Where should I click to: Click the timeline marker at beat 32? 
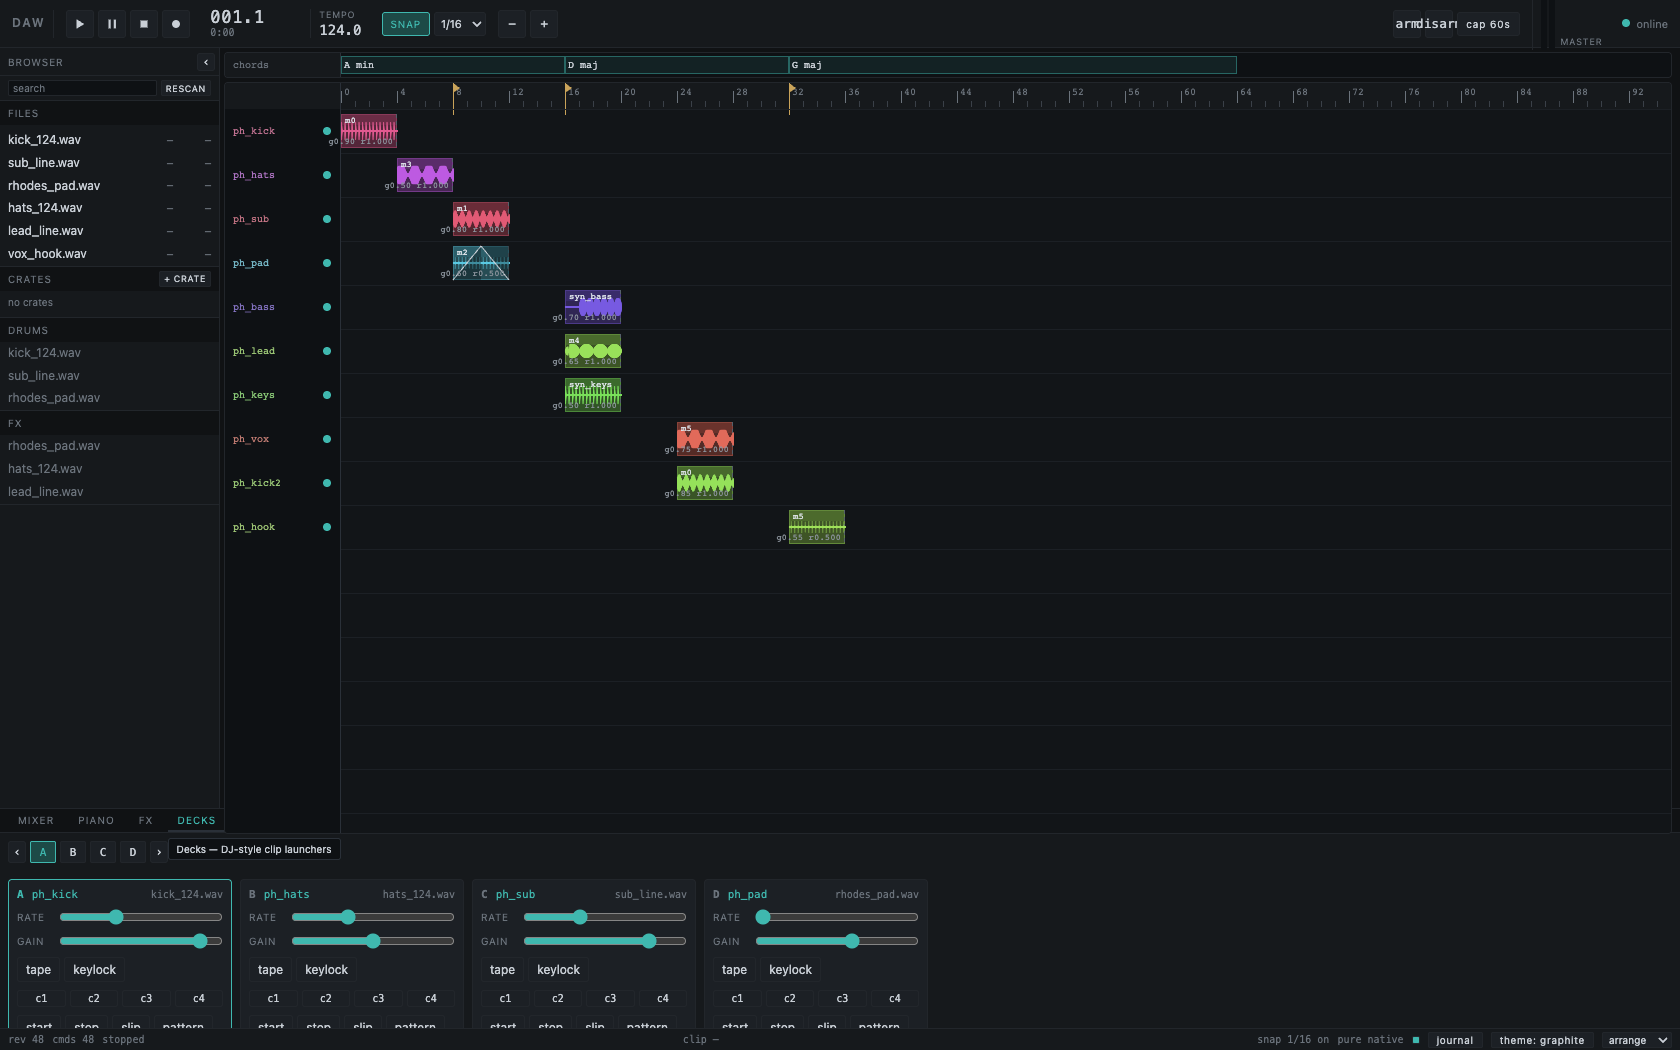coord(792,89)
